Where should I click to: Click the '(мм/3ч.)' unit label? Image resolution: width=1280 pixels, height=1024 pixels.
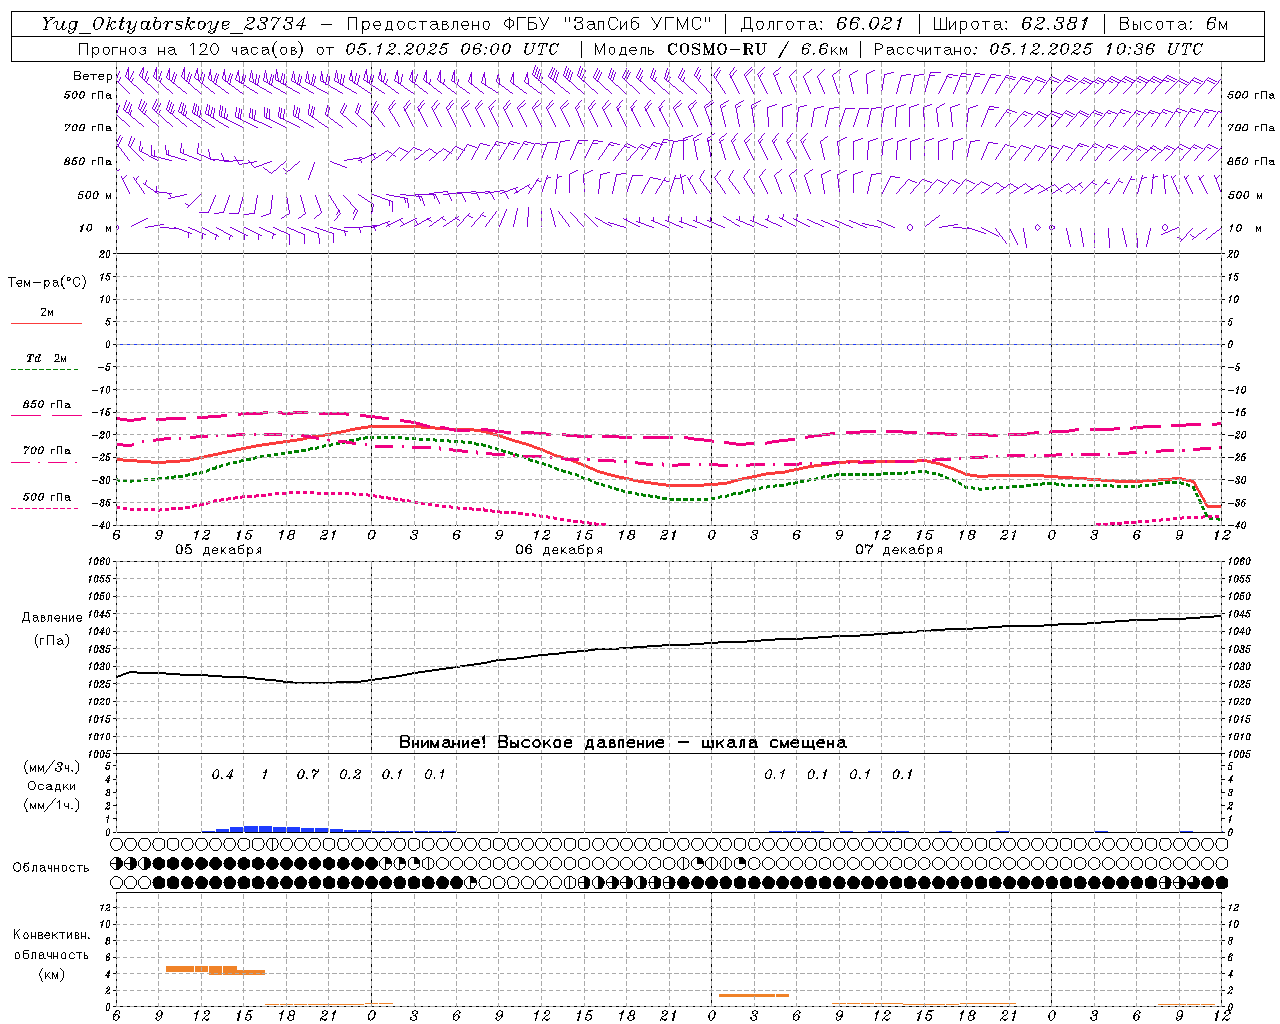(52, 767)
